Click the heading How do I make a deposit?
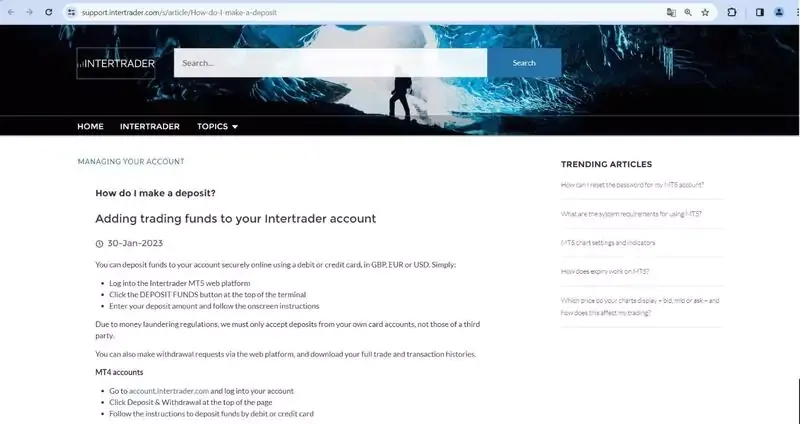Screen dimensions: 800x424 point(155,193)
